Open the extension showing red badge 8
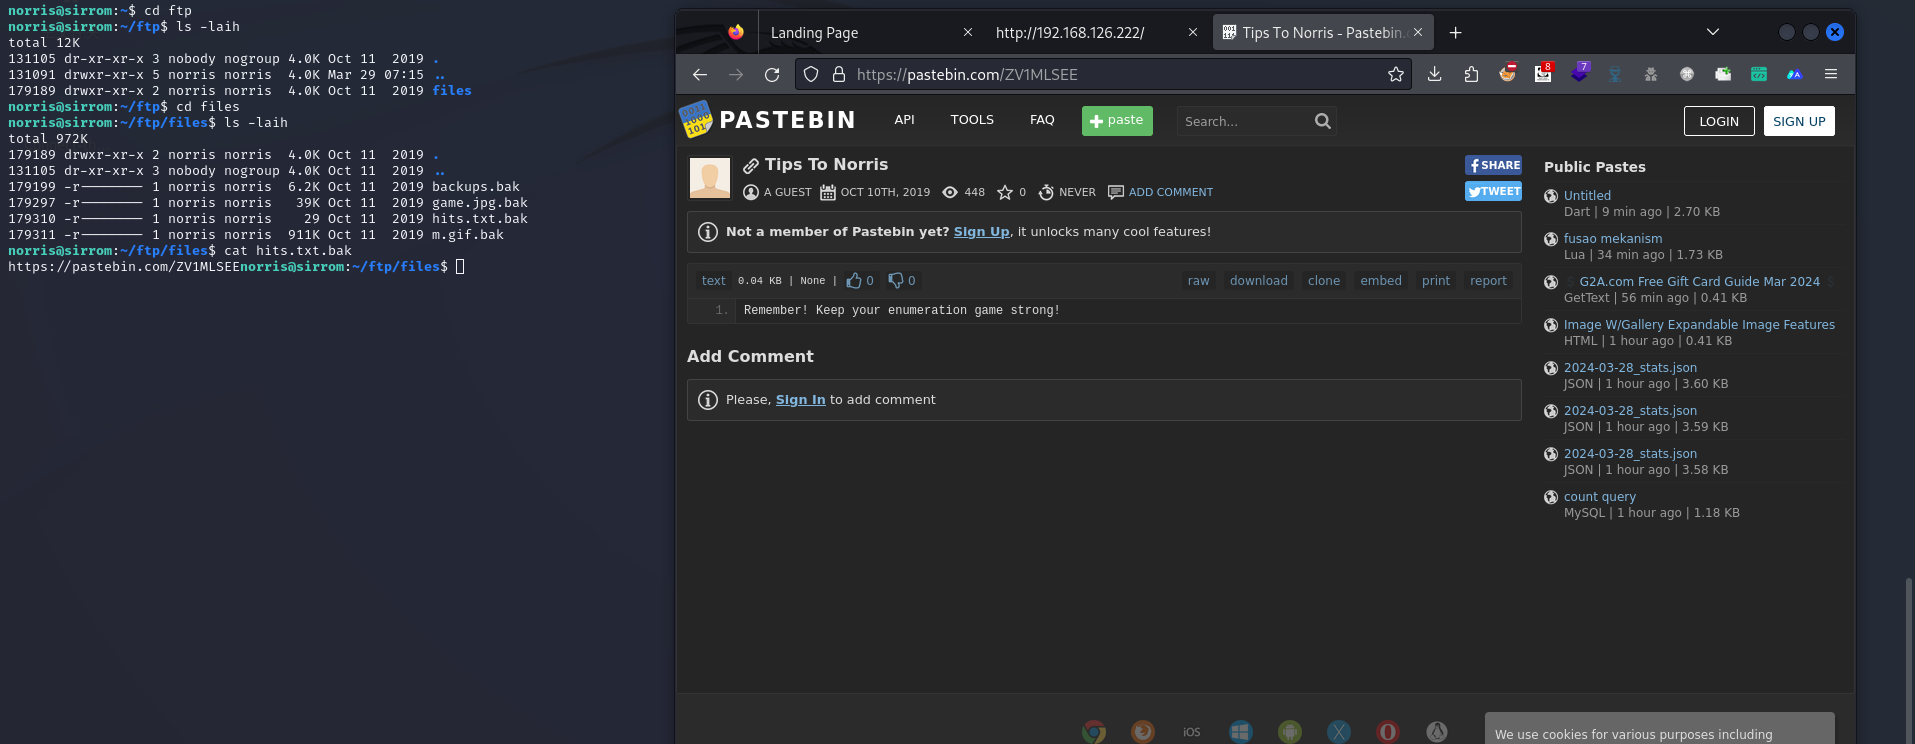The height and width of the screenshot is (744, 1915). (x=1543, y=73)
